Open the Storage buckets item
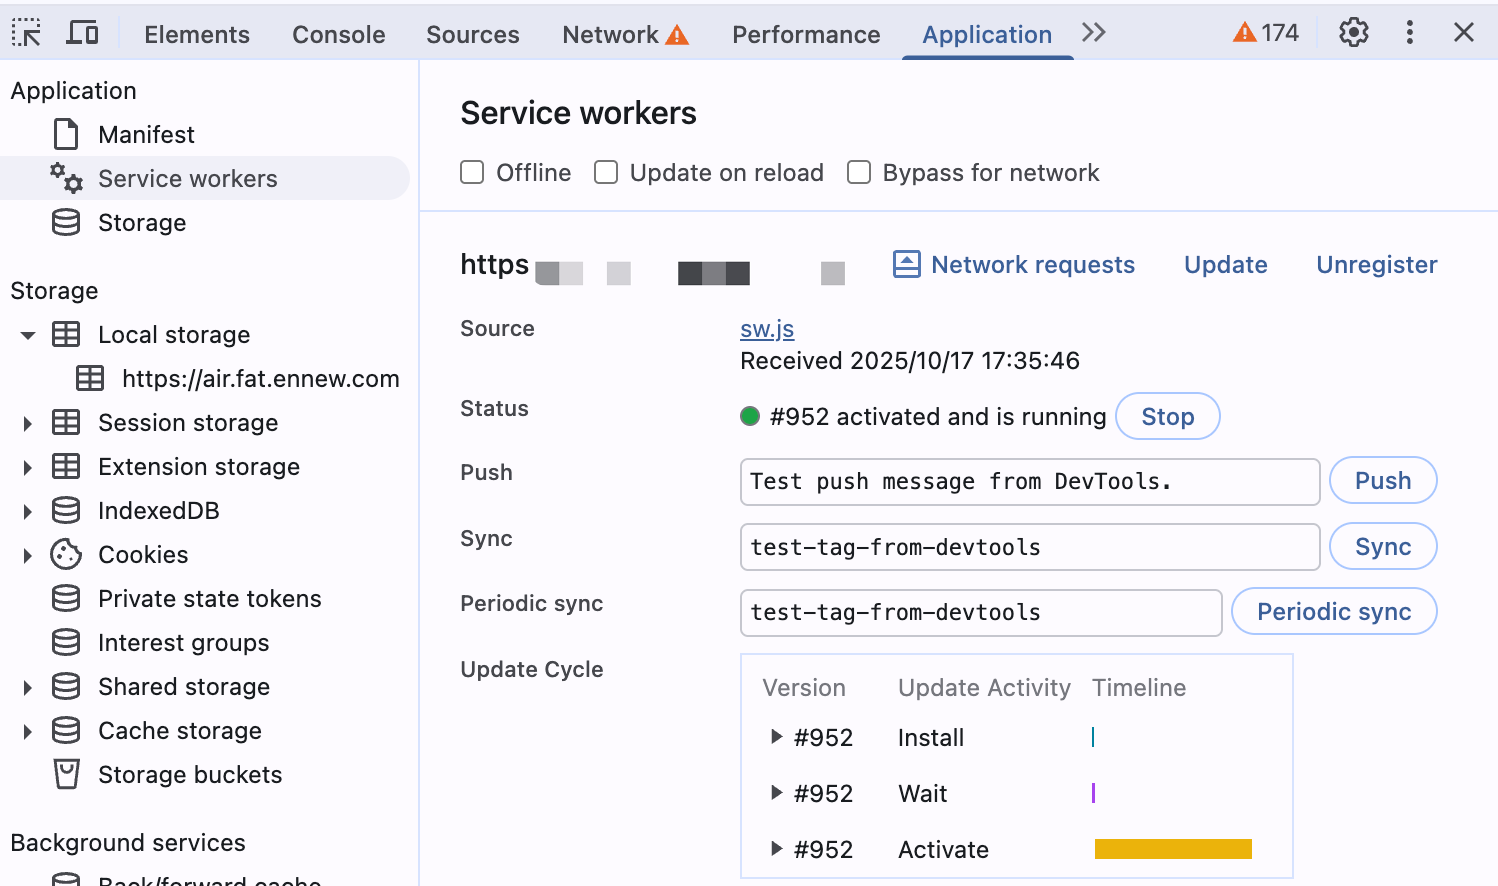Viewport: 1498px width, 886px height. click(x=190, y=774)
